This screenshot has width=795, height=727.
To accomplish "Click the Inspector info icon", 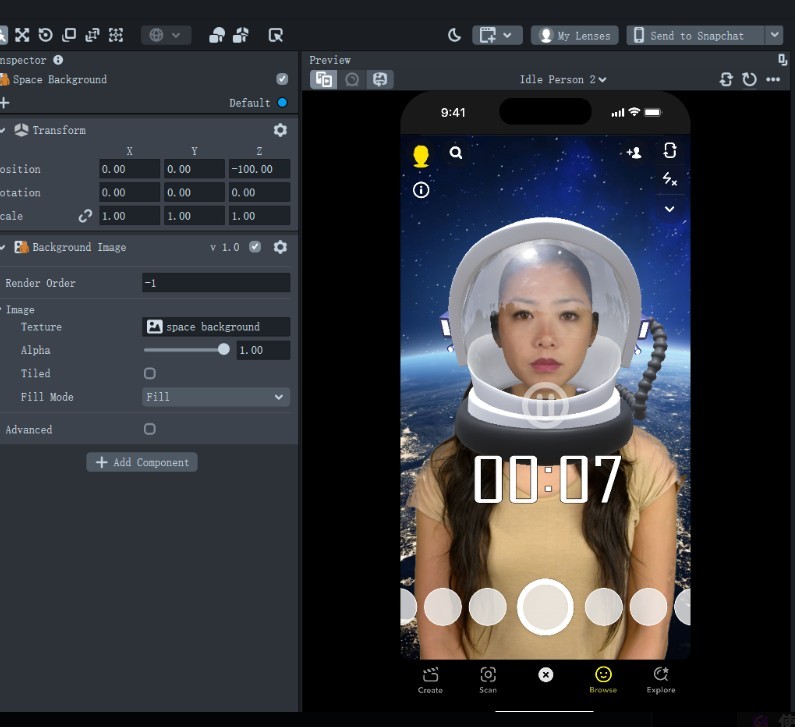I will [x=58, y=60].
